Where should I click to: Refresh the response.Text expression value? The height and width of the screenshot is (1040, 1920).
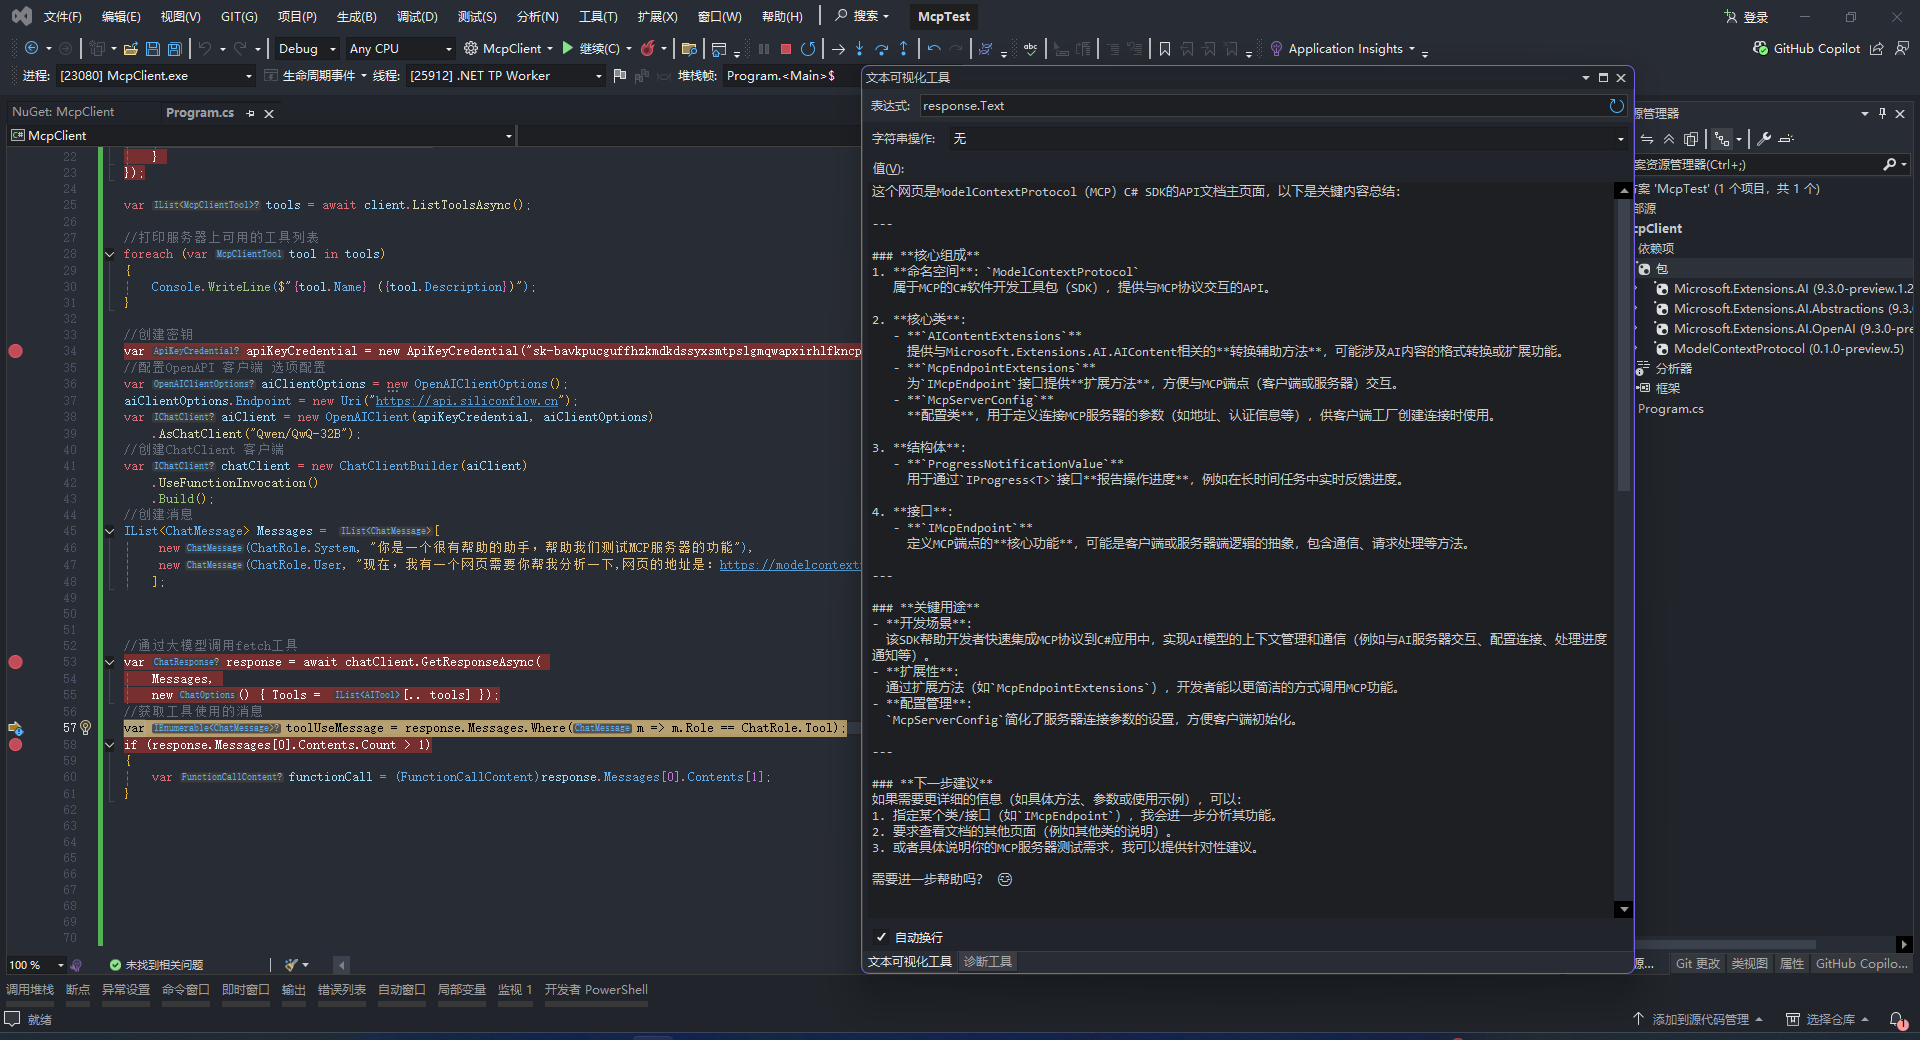(1617, 105)
